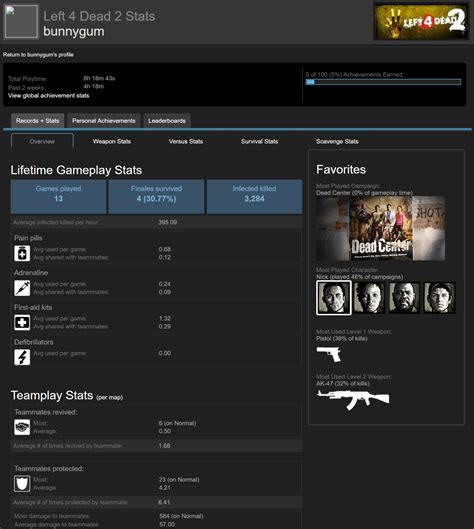This screenshot has width=474, height=529.
Task: Click the Total Playtime value 8h 18m 43s
Action: tap(99, 78)
